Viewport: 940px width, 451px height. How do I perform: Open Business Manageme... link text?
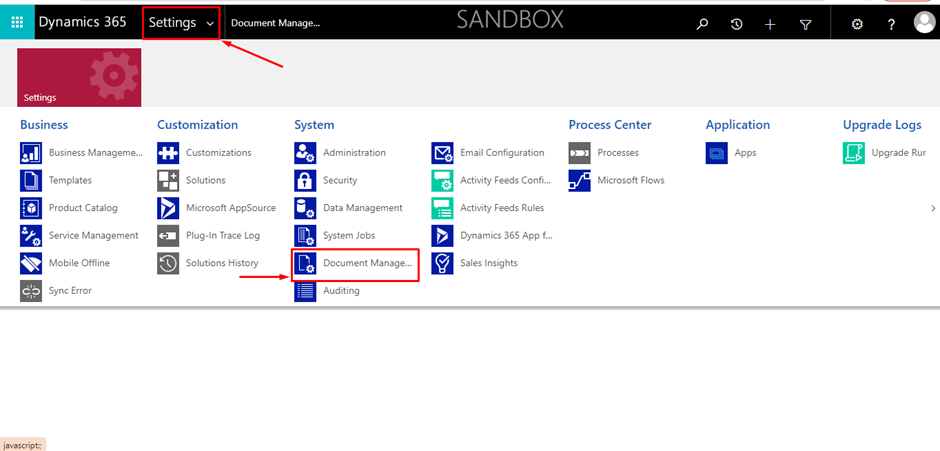pos(96,153)
